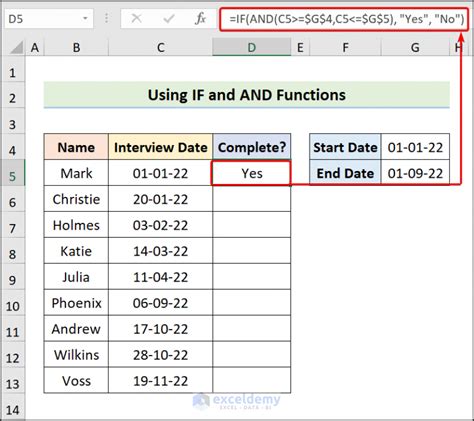Click the 'Name' header cell

tap(76, 147)
